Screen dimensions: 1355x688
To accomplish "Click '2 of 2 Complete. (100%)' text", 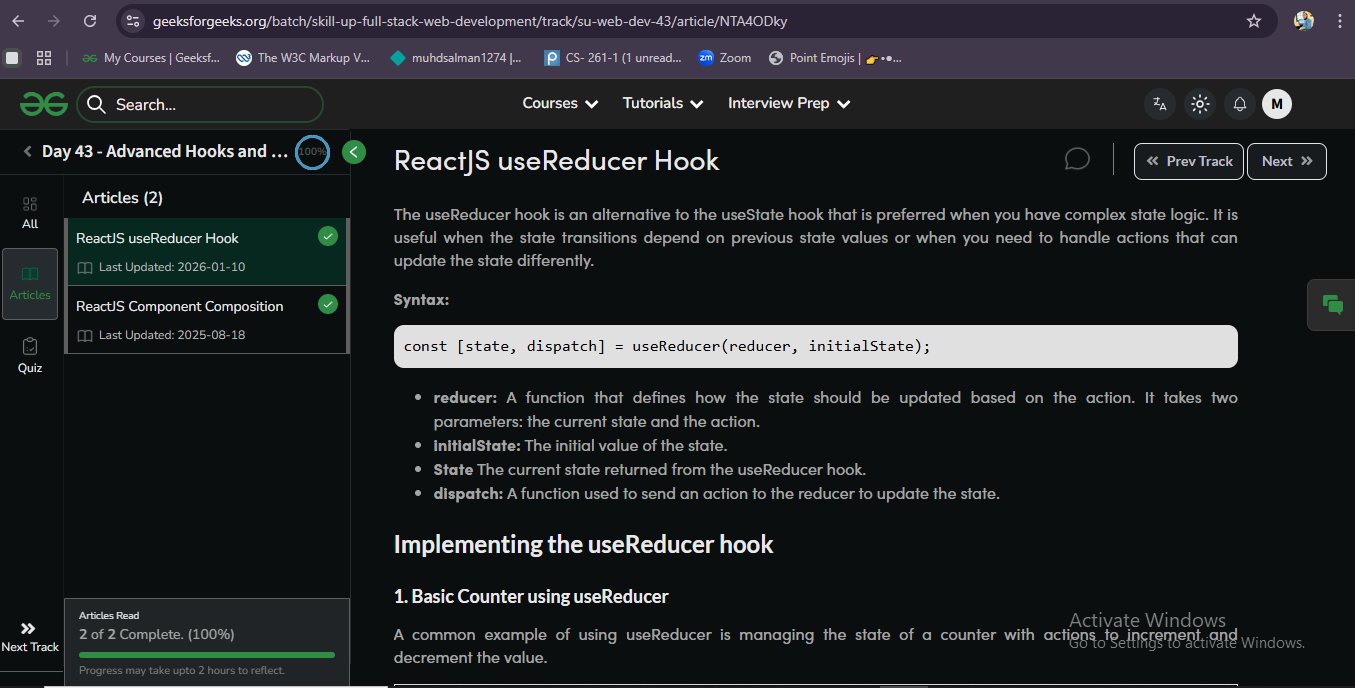I will pos(157,634).
